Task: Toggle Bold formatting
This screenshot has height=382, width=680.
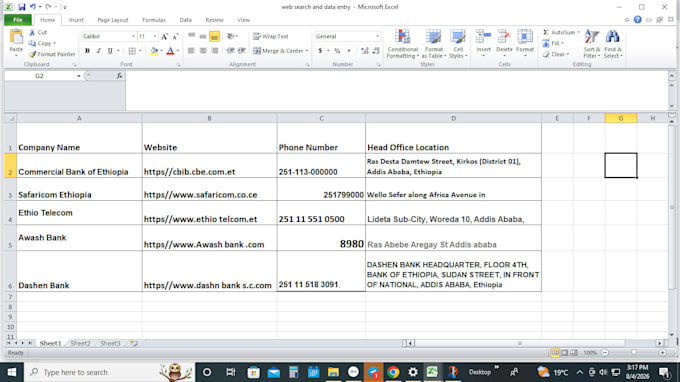Action: [87, 51]
